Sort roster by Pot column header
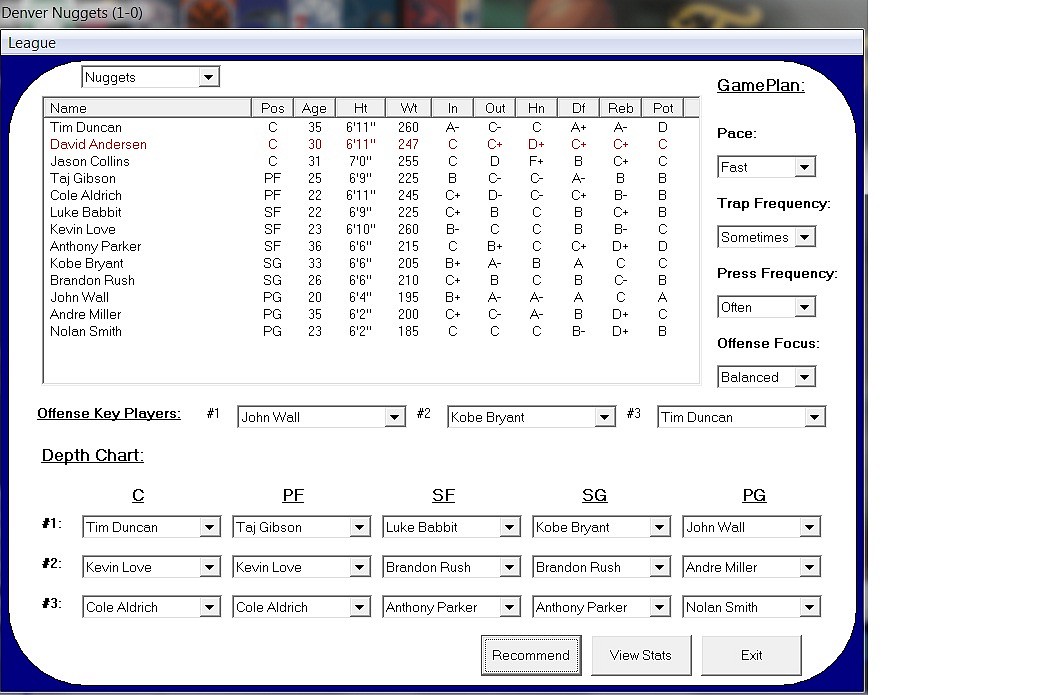The image size is (1060, 695). (x=662, y=108)
